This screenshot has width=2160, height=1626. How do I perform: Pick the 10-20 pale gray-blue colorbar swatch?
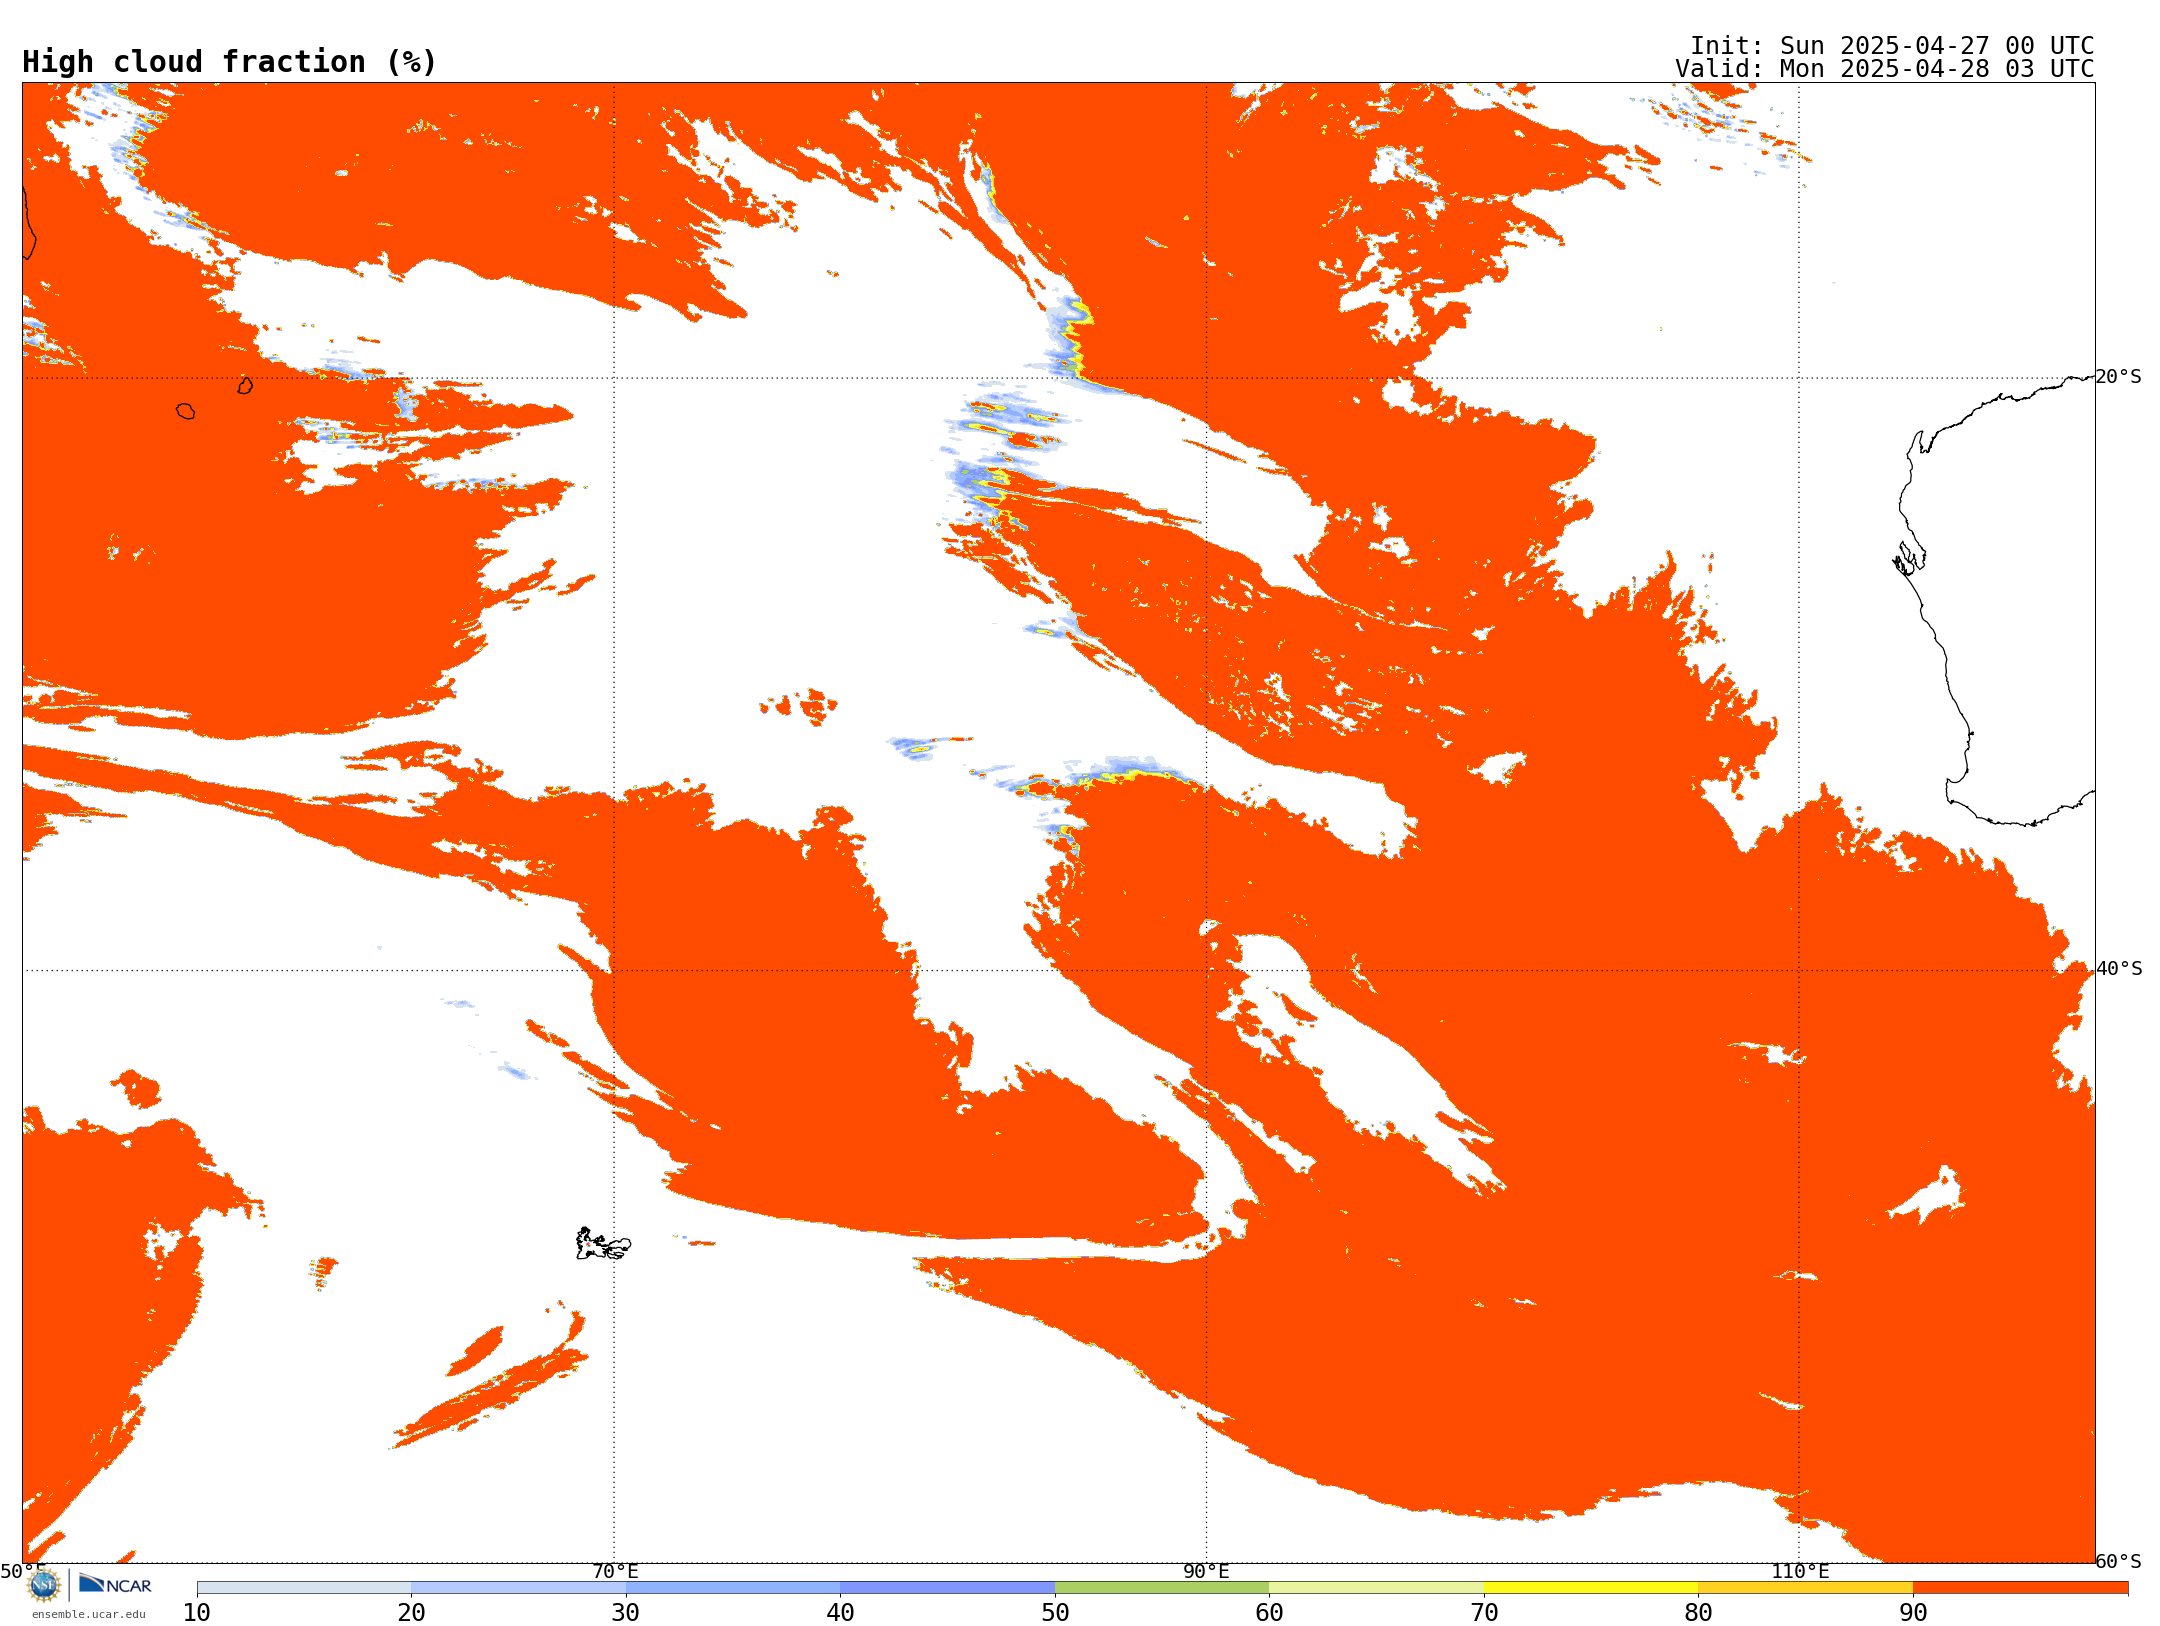tap(304, 1588)
